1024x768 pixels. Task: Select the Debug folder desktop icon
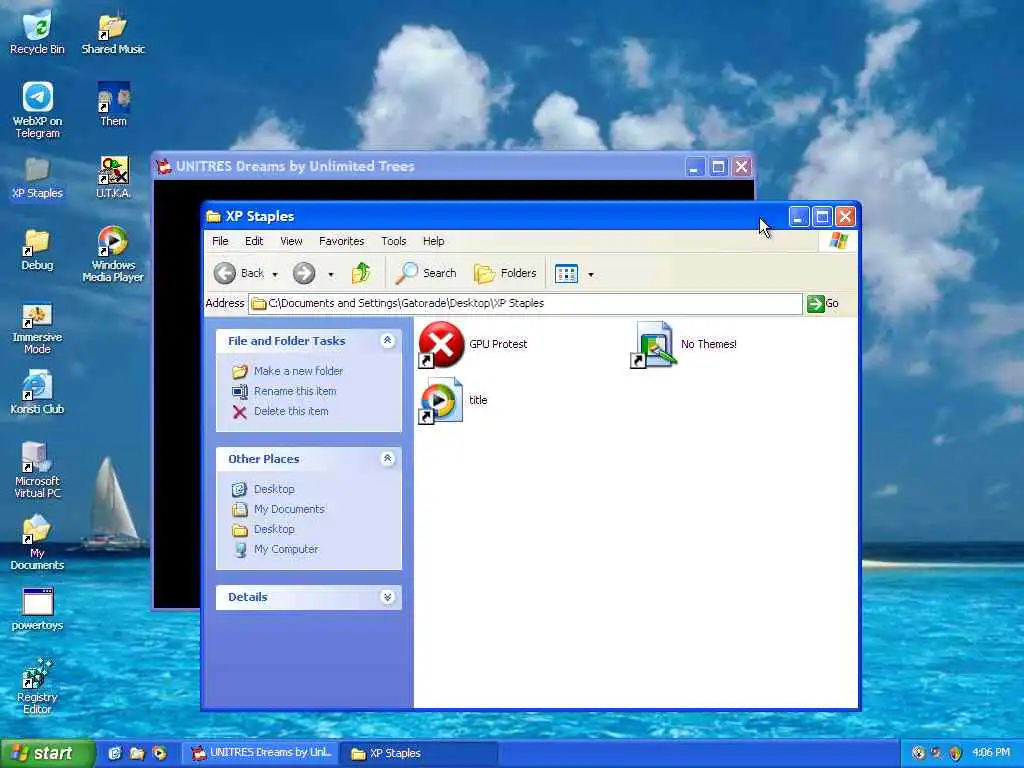pos(37,249)
